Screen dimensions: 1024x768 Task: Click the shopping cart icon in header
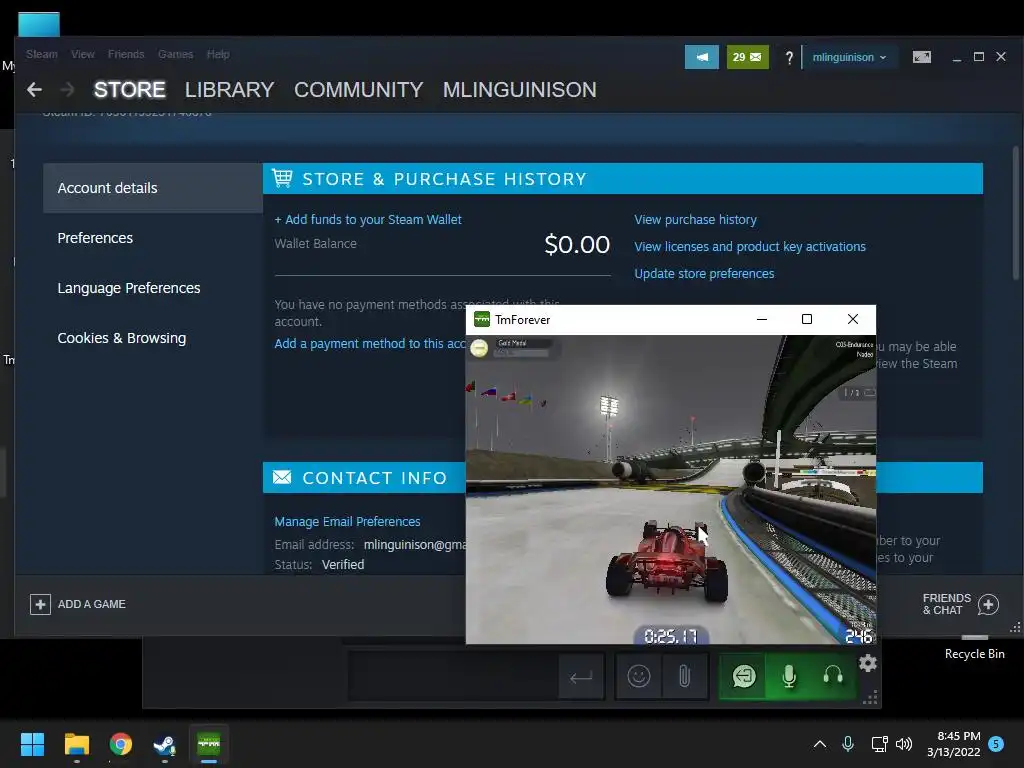click(282, 178)
